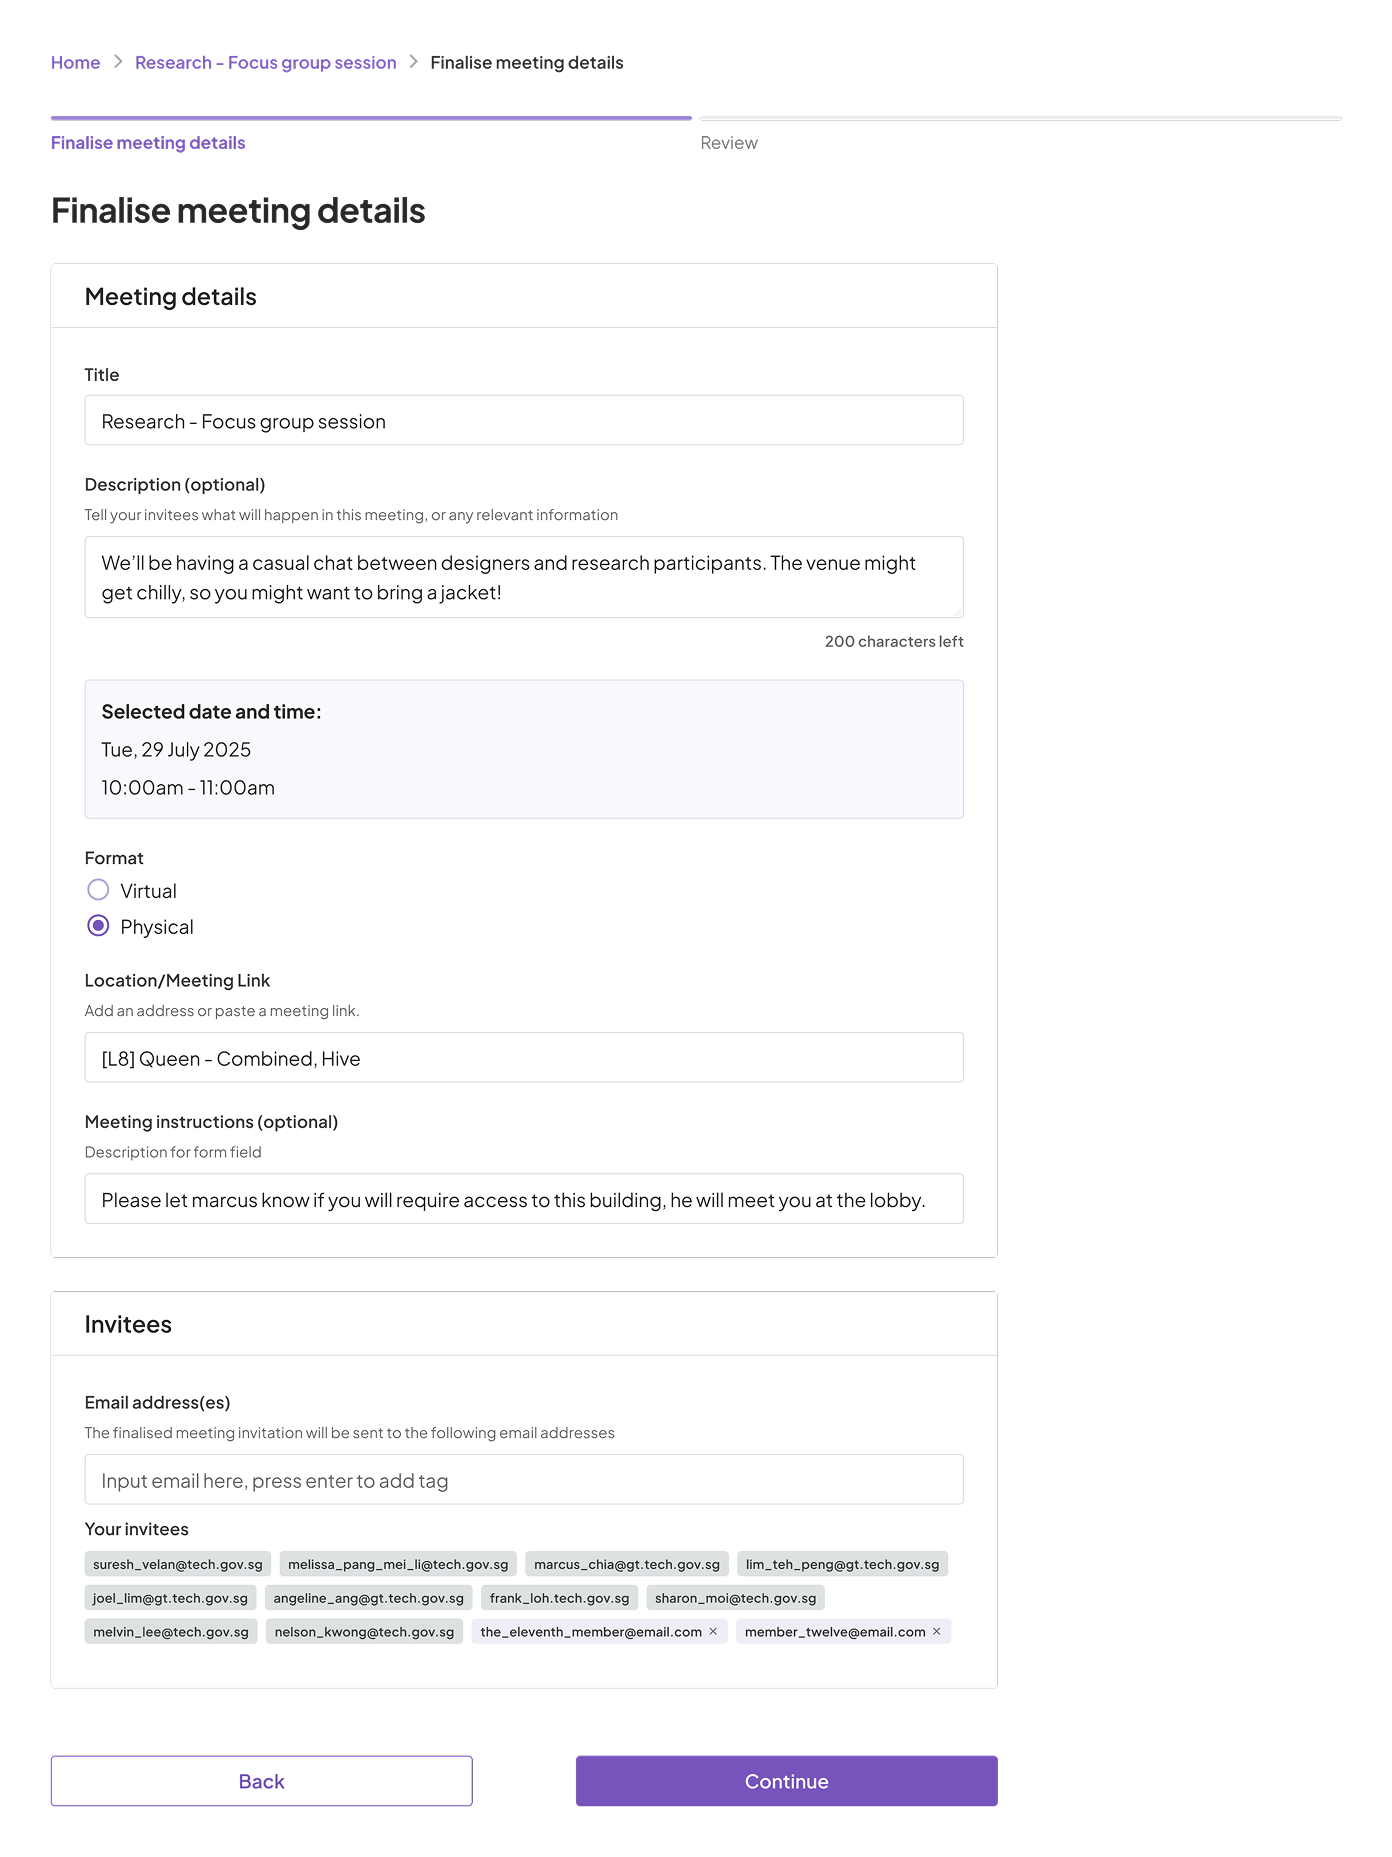Viewport: 1392px width, 1857px height.
Task: Remove the_eleventh_member@email.com invitee tag
Action: click(713, 1631)
